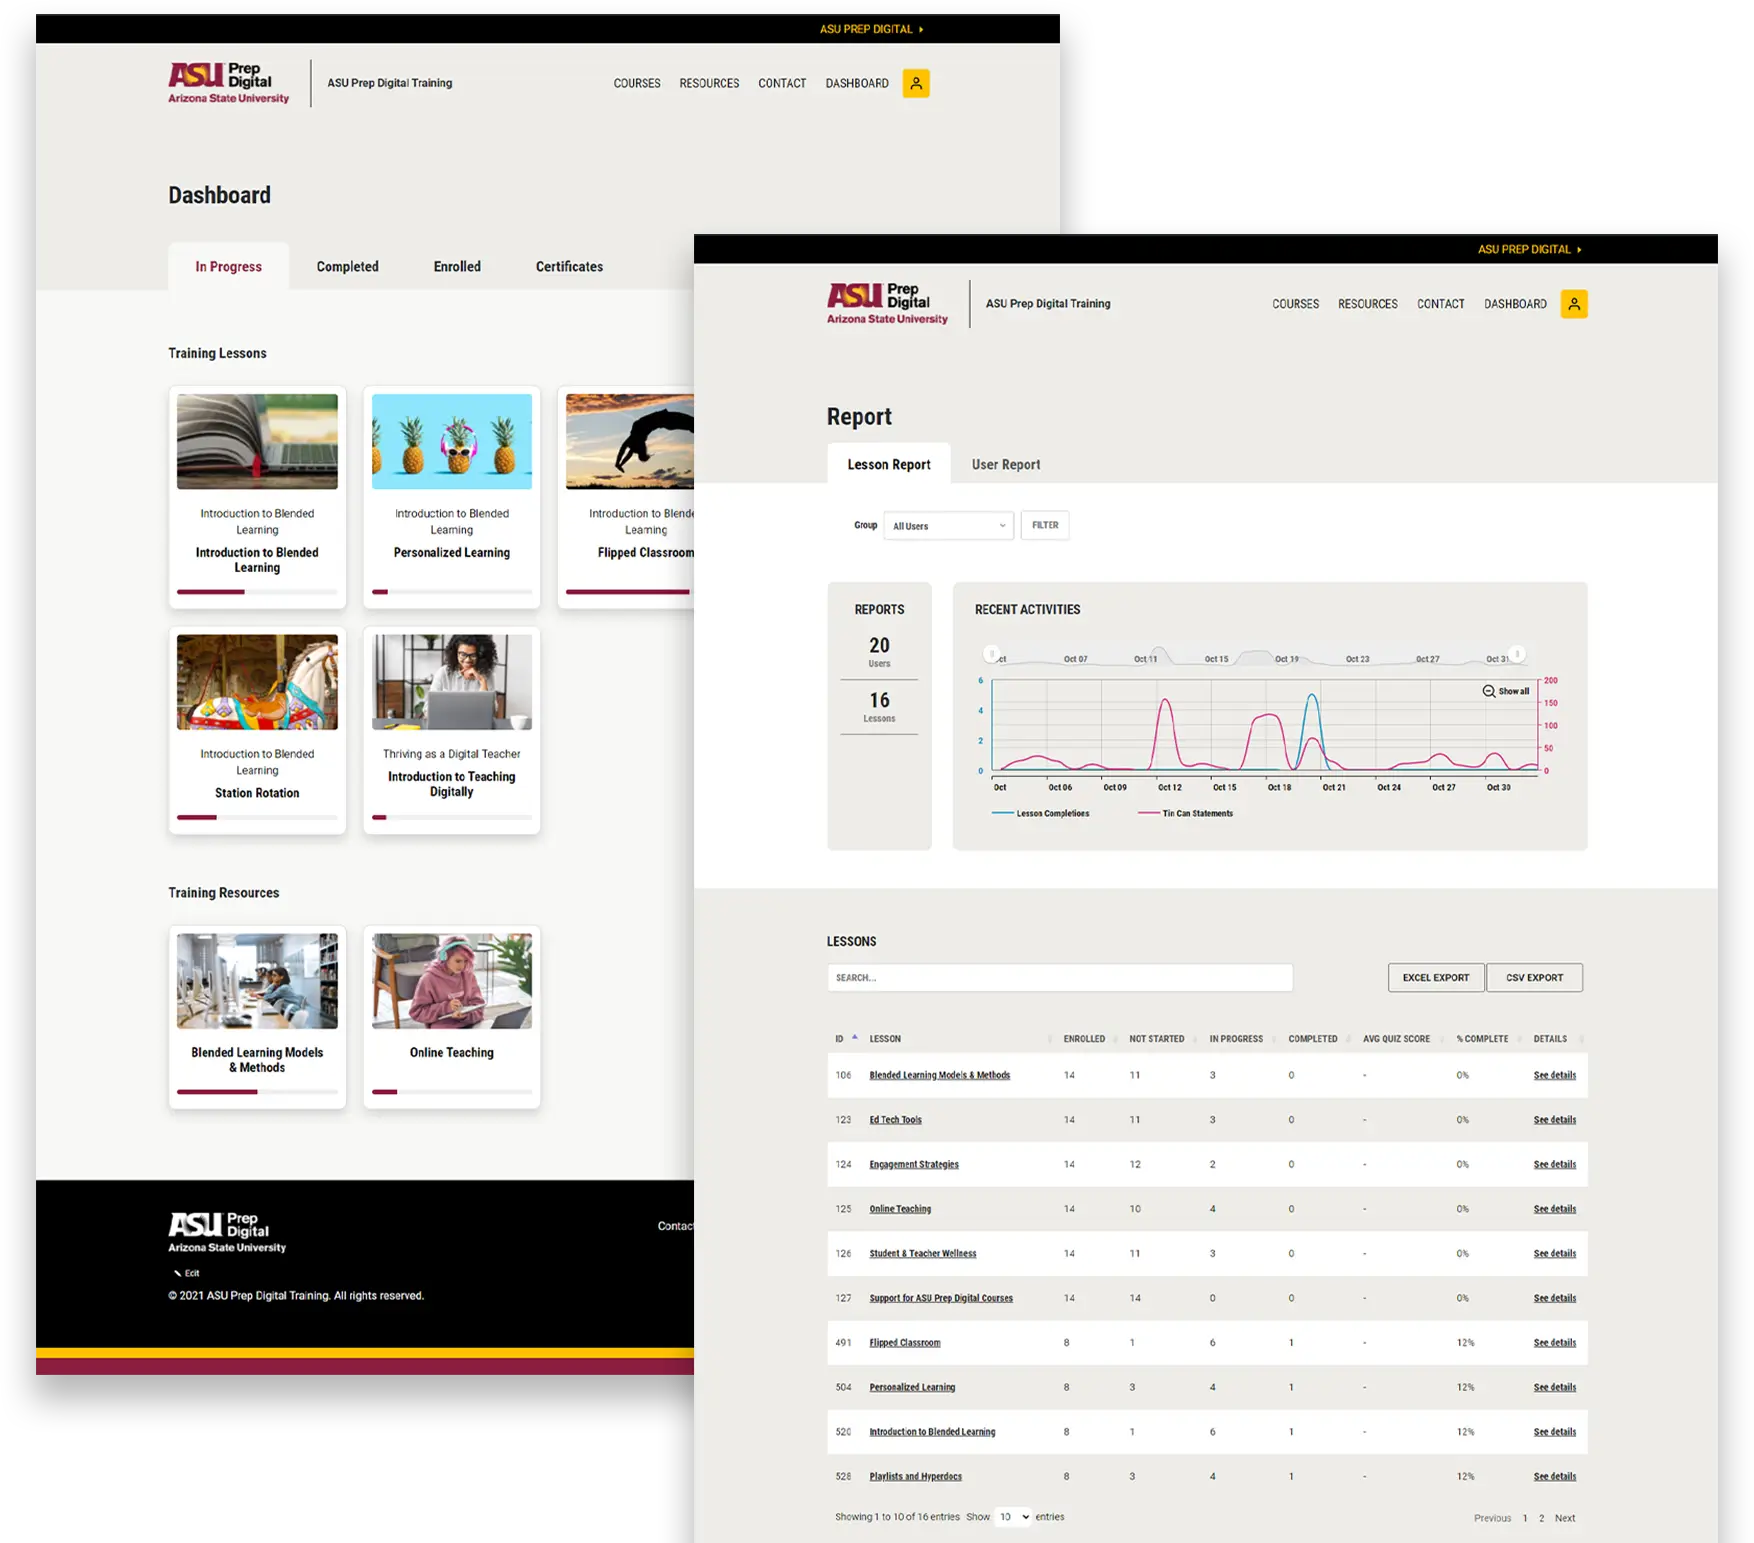The height and width of the screenshot is (1543, 1754).
Task: Click the magnifier 'Show all' icon in chart
Action: [x=1489, y=691]
